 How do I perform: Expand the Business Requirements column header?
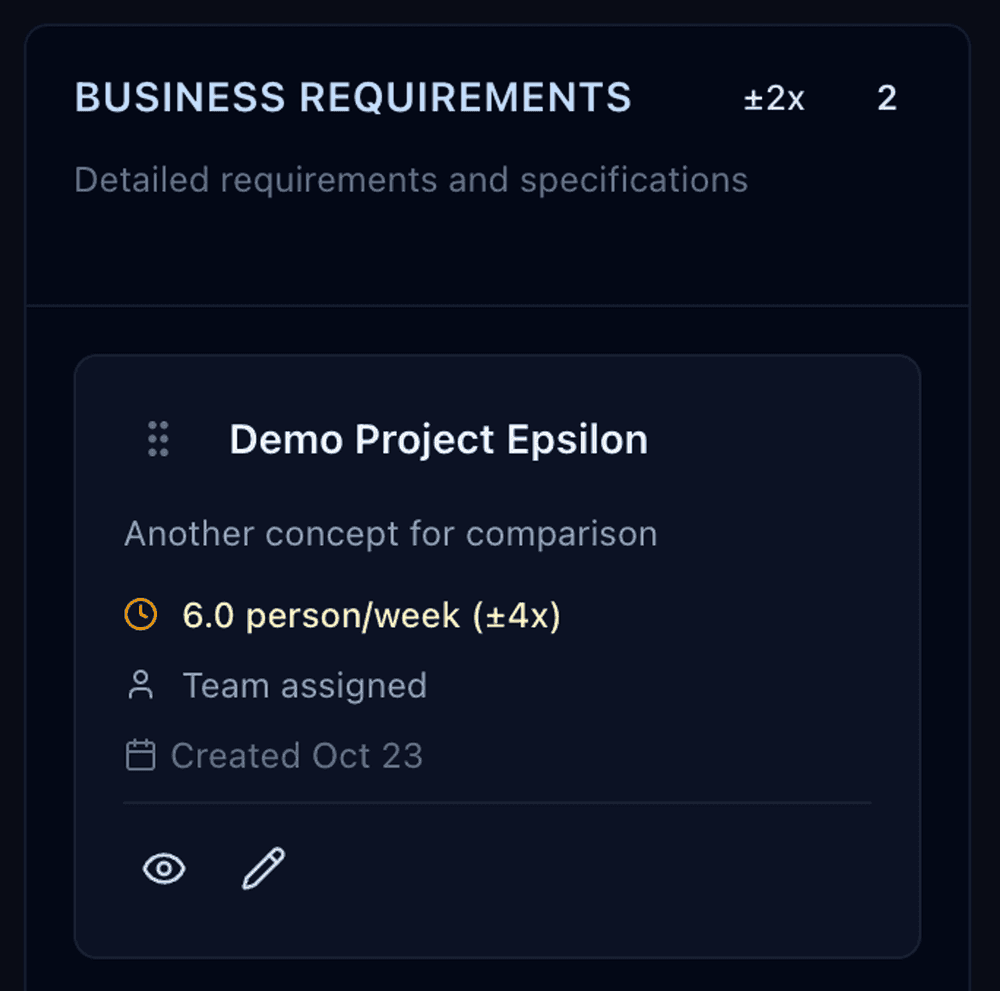click(x=353, y=97)
